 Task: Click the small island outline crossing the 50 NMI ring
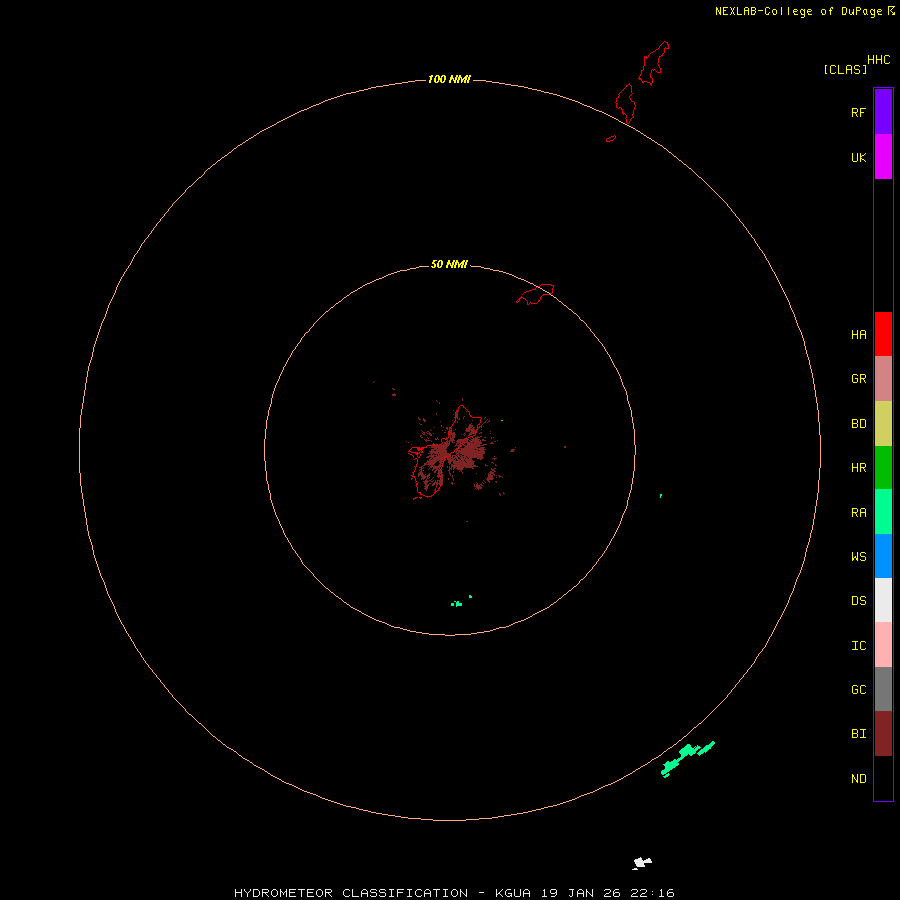click(x=536, y=294)
